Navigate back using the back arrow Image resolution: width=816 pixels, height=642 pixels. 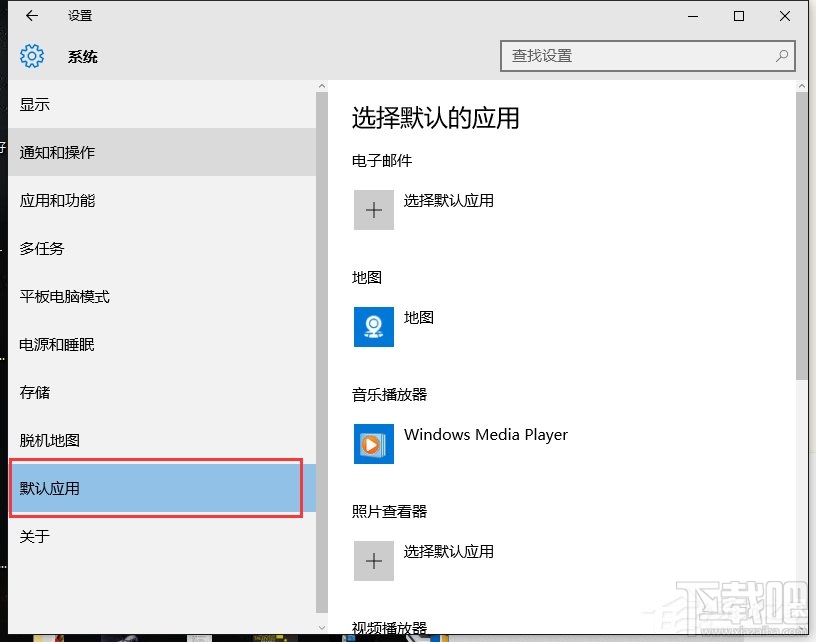pyautogui.click(x=30, y=16)
